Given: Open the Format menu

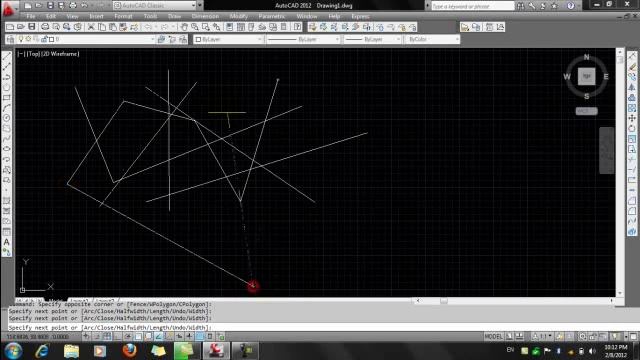Looking at the screenshot, I should click(x=123, y=16).
